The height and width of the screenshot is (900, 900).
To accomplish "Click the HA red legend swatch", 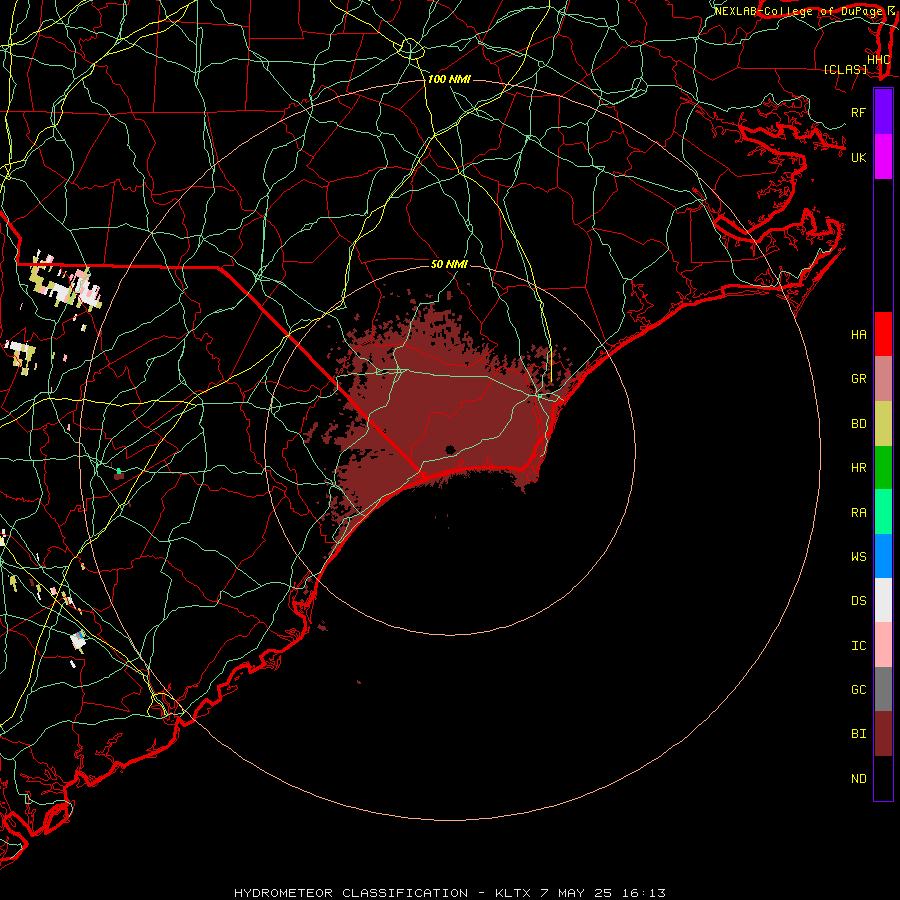I will pos(883,334).
